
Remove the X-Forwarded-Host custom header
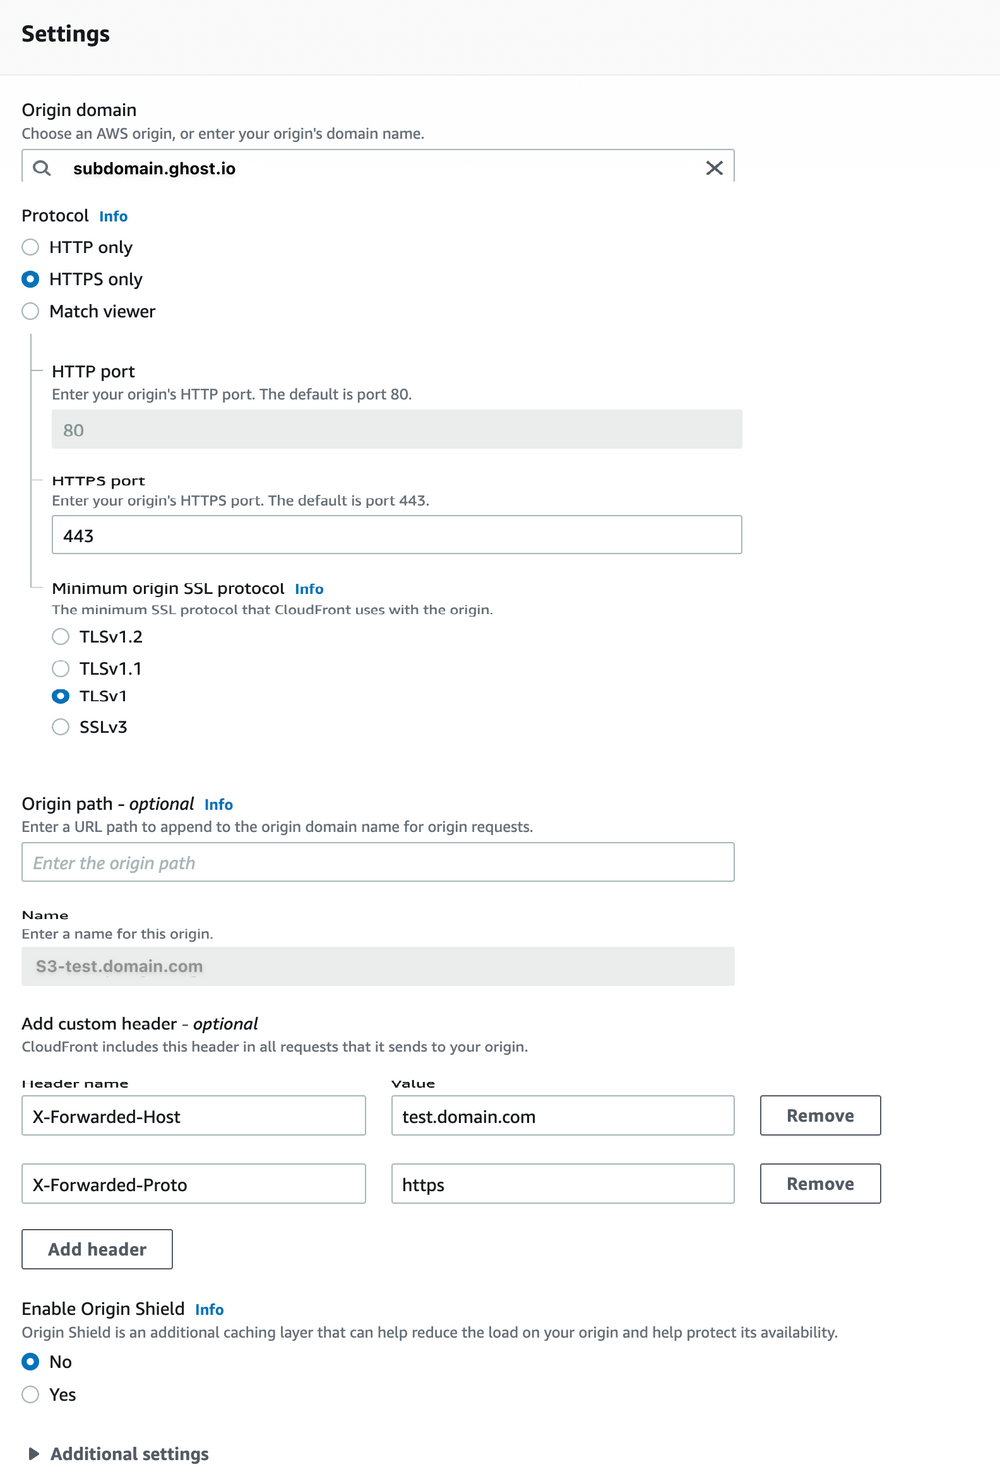(x=820, y=1116)
